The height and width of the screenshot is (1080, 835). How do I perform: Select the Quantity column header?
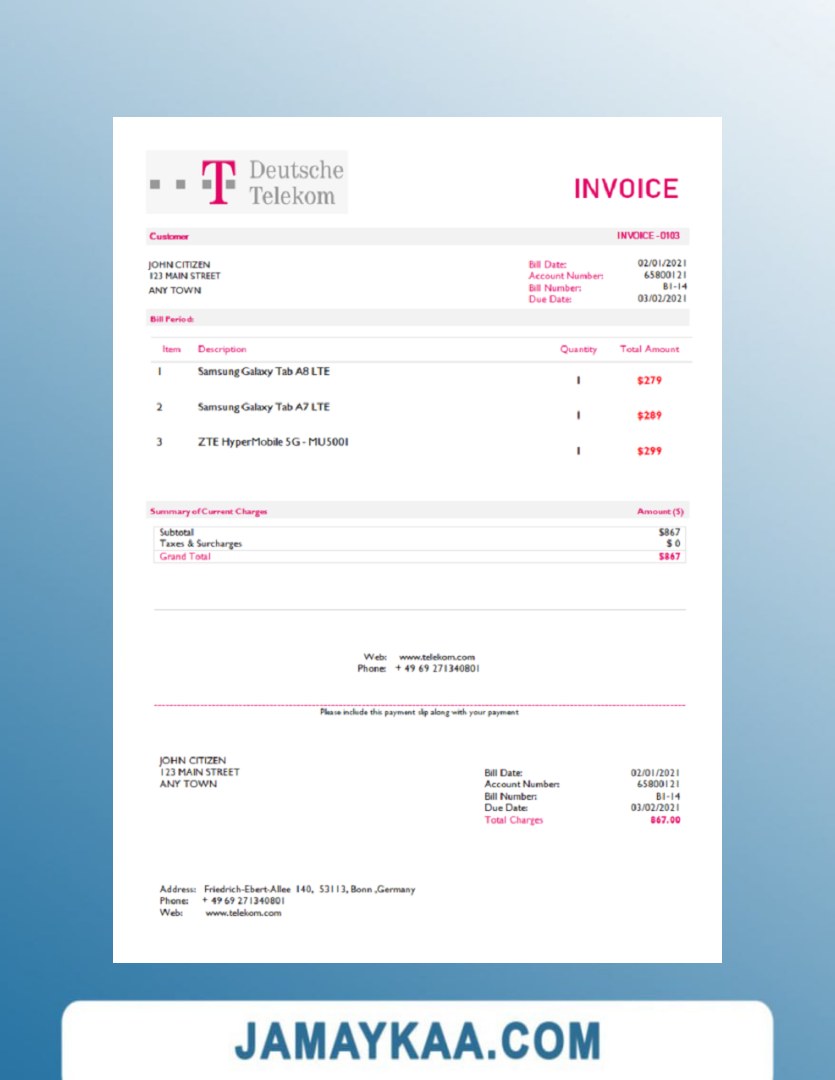pyautogui.click(x=578, y=349)
